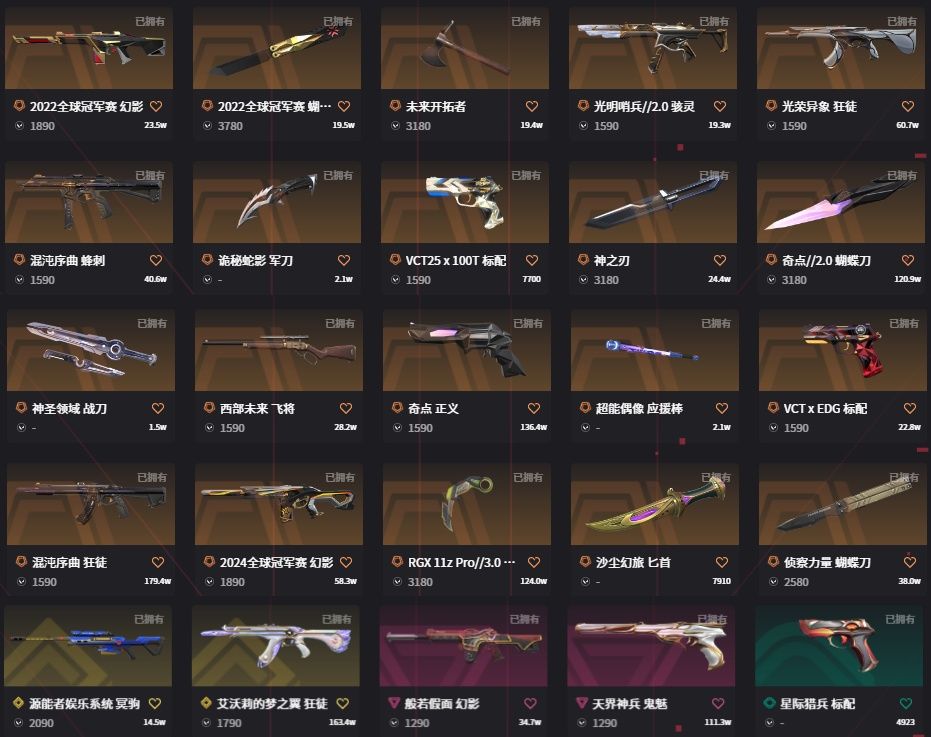Image resolution: width=931 pixels, height=737 pixels.
Task: Select the 神圣领域 战刀 weapon image
Action: click(91, 350)
